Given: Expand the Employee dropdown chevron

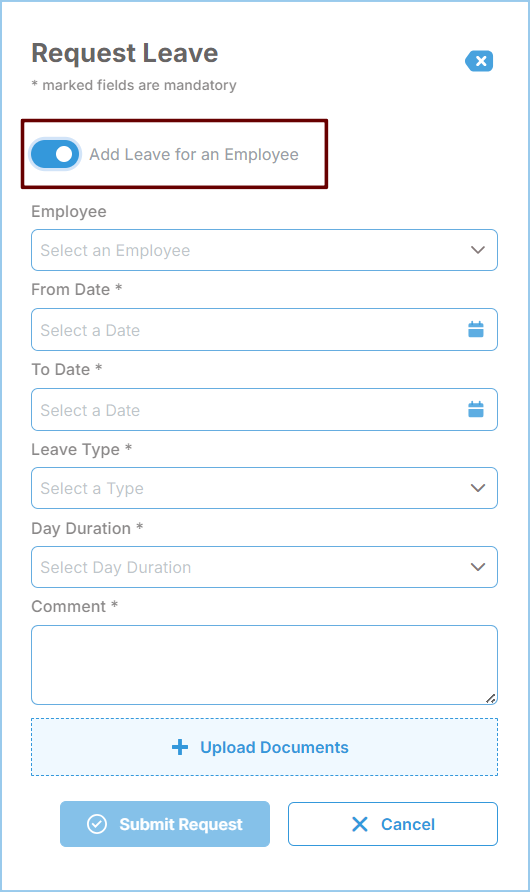Looking at the screenshot, I should coord(478,250).
